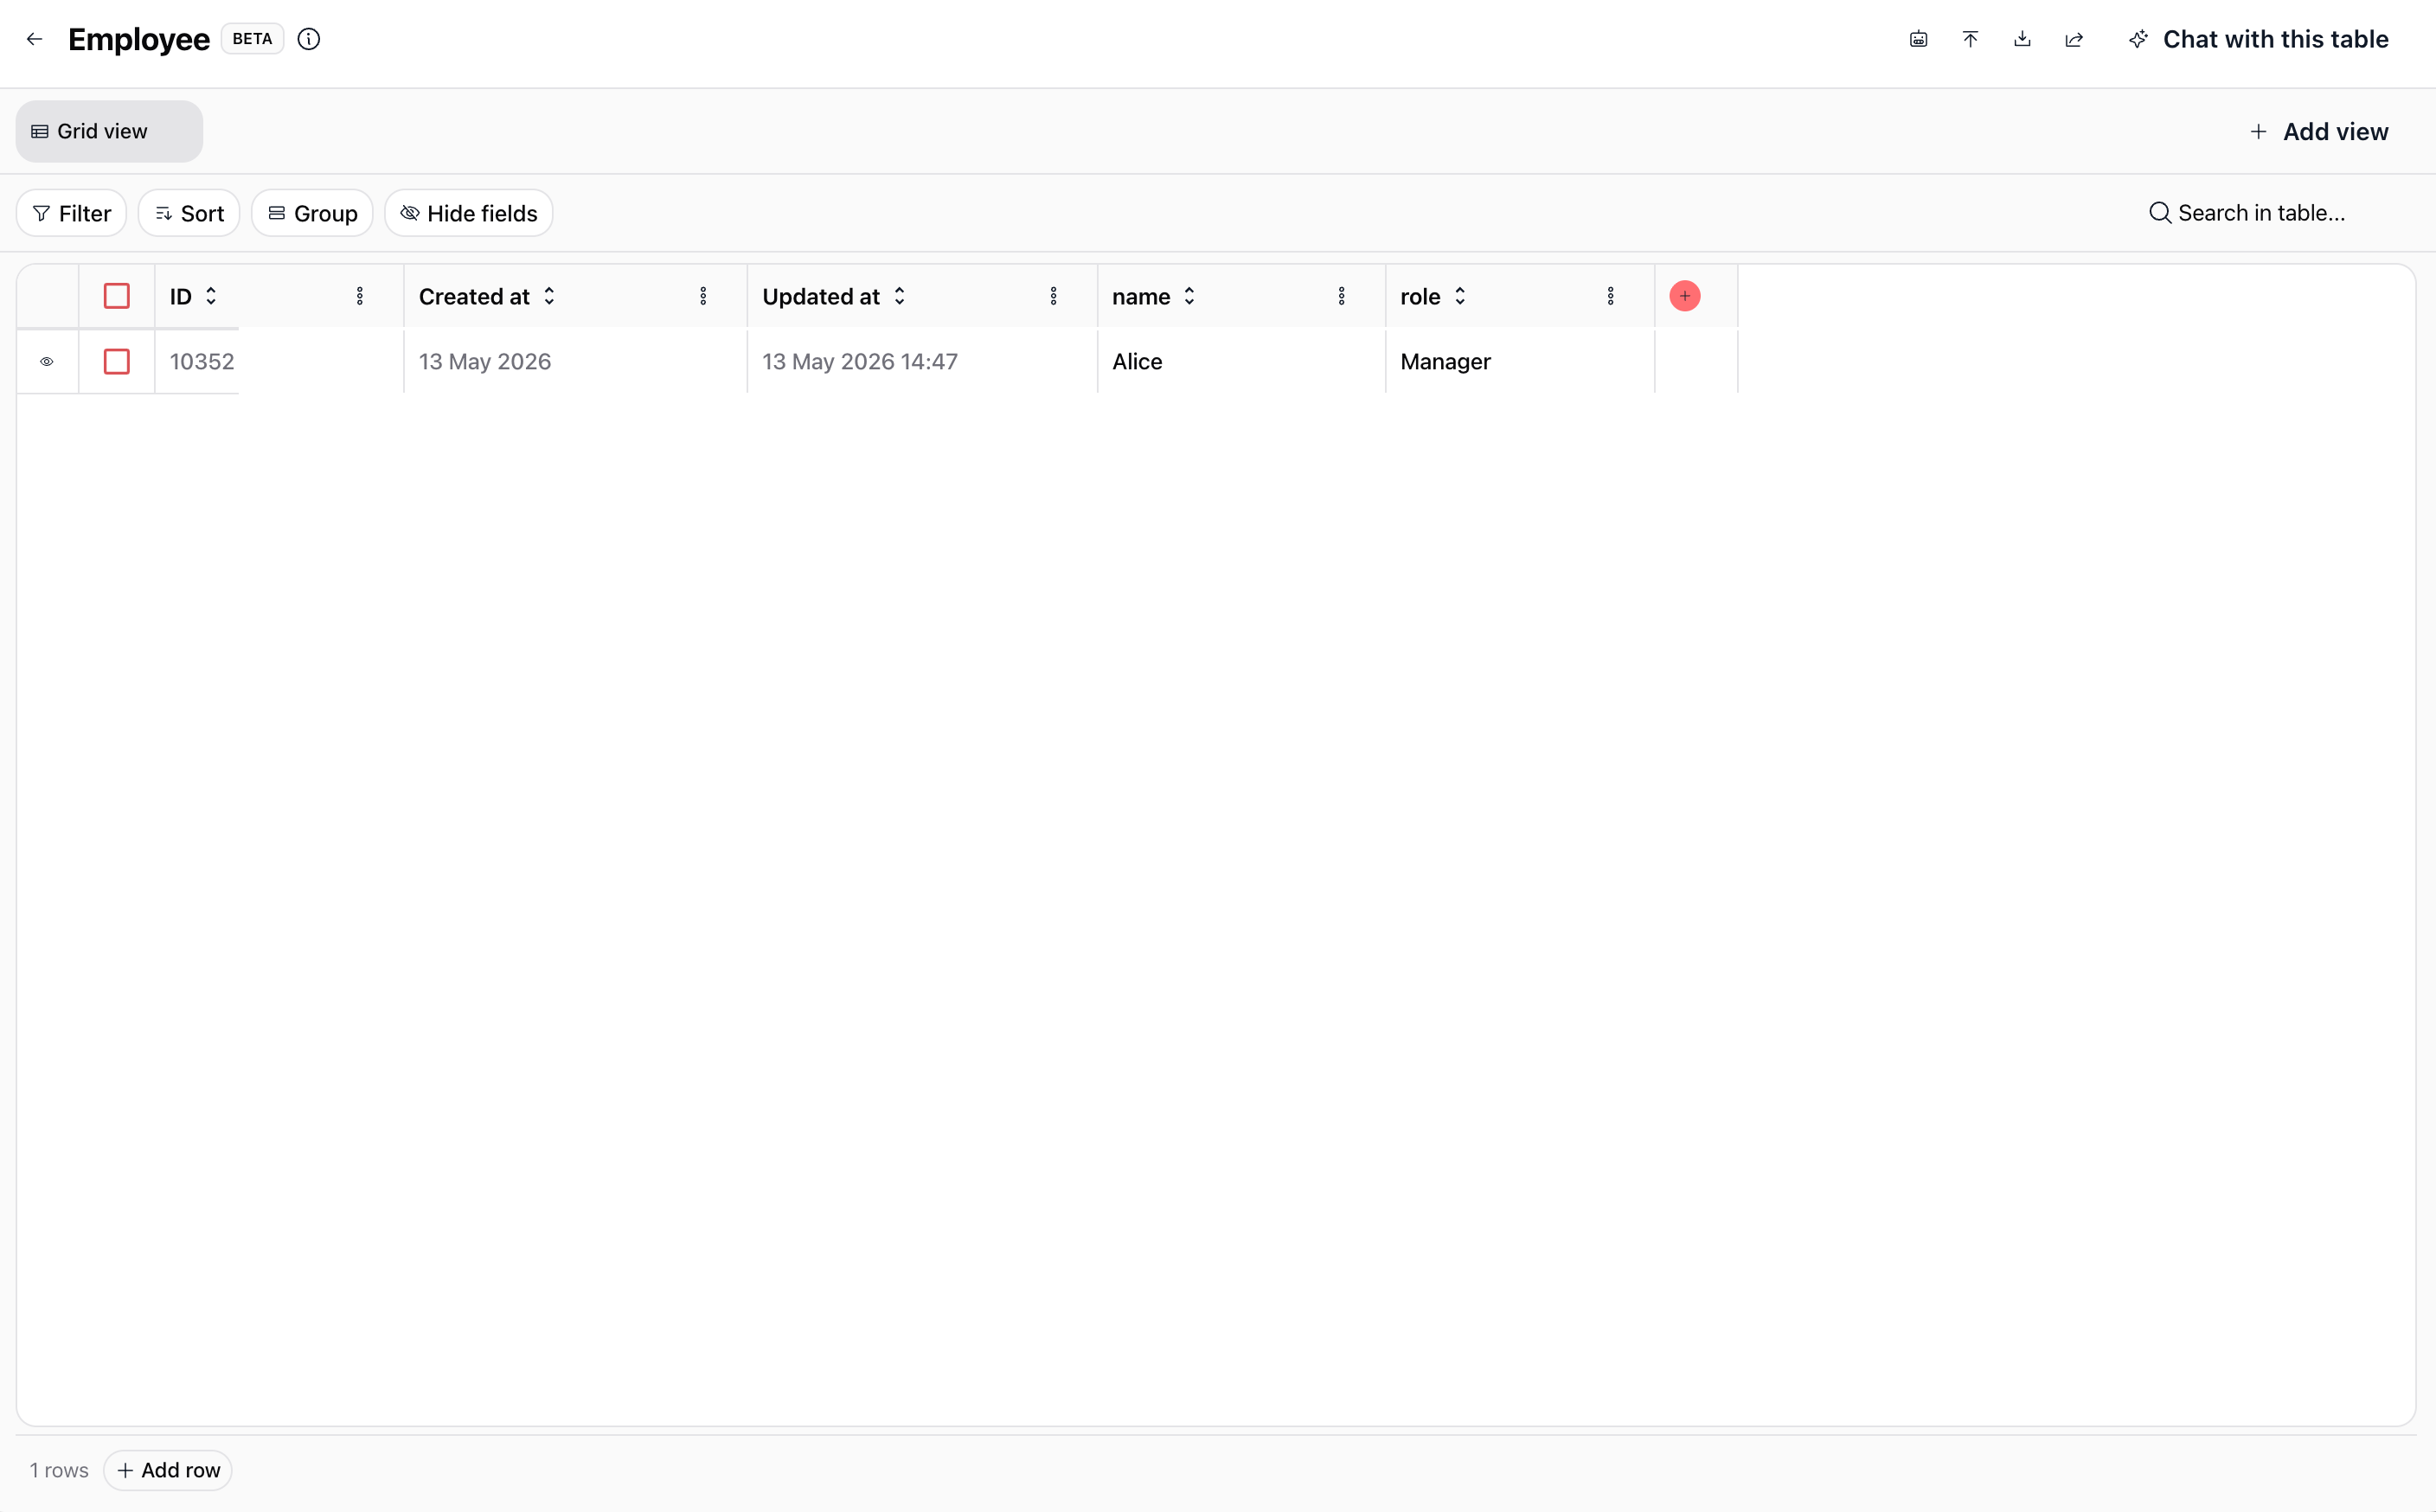Screen dimensions: 2436x1512
Task: Open Hide fields menu
Action: click(x=469, y=213)
